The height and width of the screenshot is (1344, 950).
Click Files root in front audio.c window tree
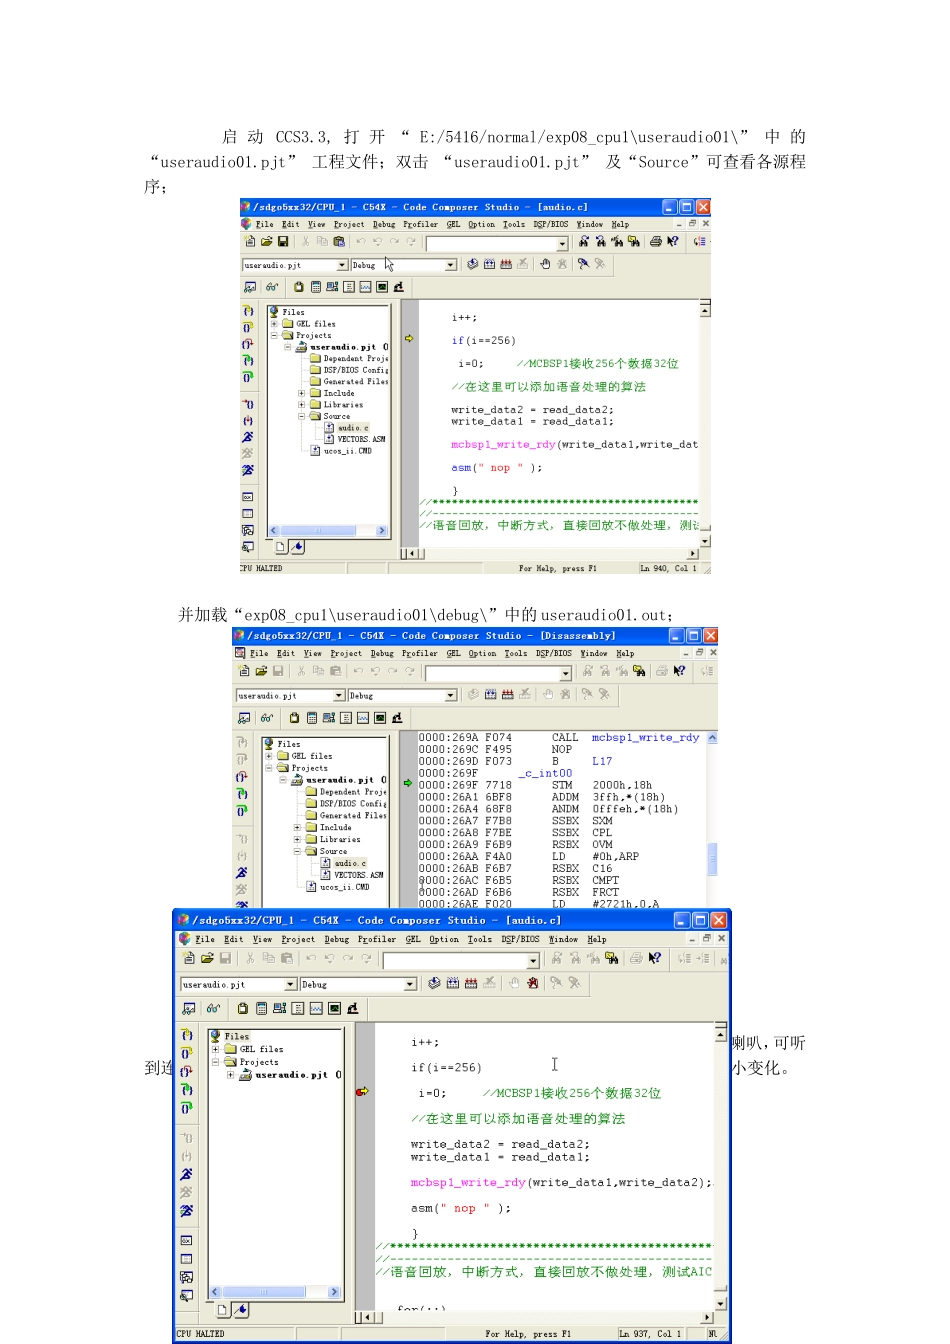[237, 1036]
